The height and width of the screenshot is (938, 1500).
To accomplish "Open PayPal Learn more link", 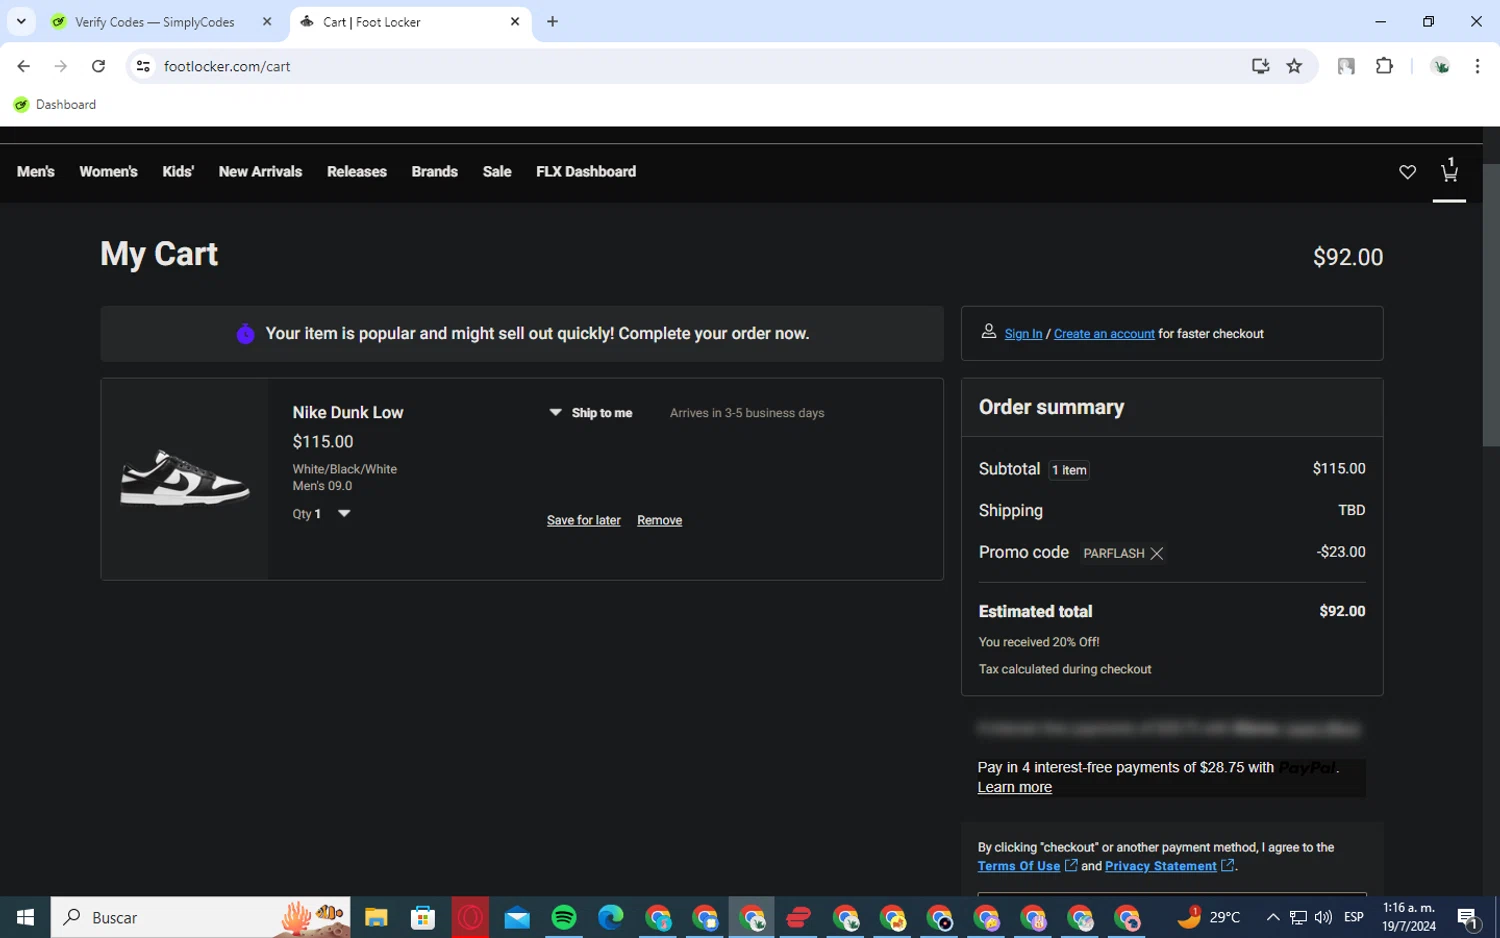I will coord(1015,787).
